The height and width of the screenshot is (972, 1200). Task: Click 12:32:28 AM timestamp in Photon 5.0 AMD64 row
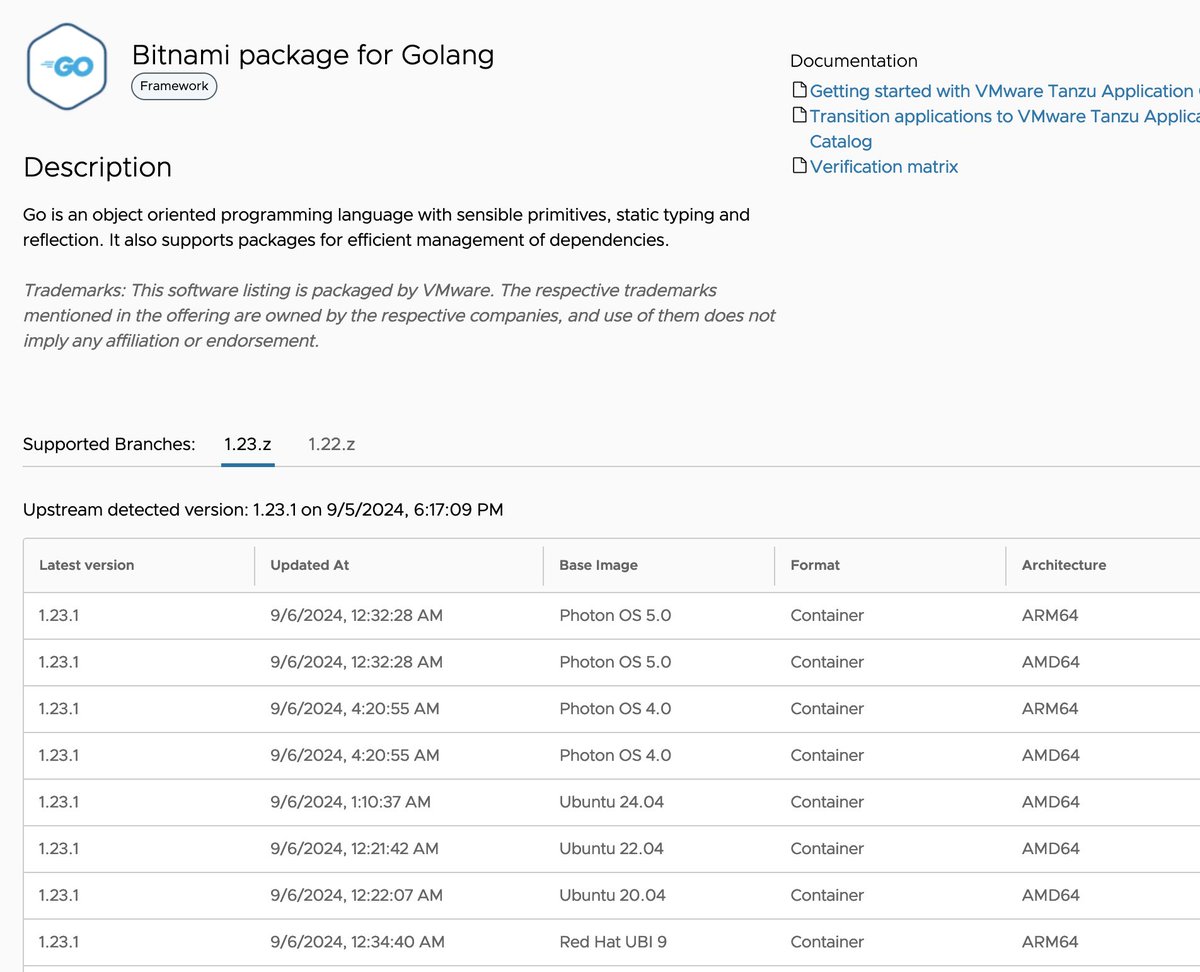356,662
